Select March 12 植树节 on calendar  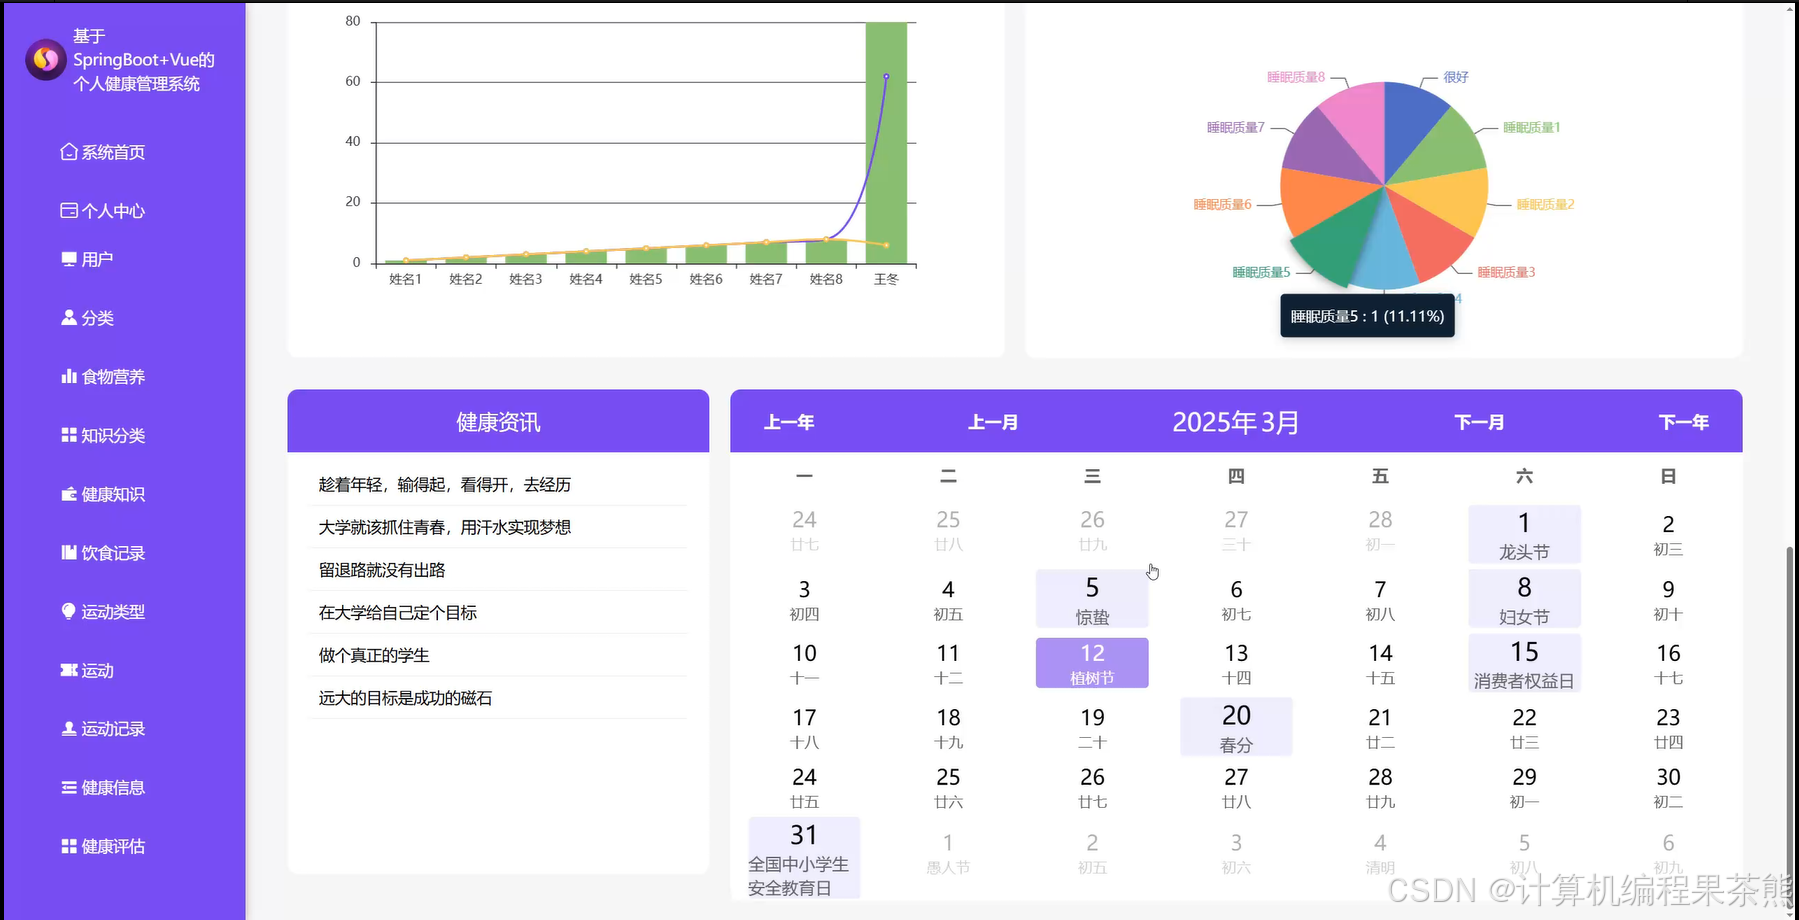click(1092, 663)
